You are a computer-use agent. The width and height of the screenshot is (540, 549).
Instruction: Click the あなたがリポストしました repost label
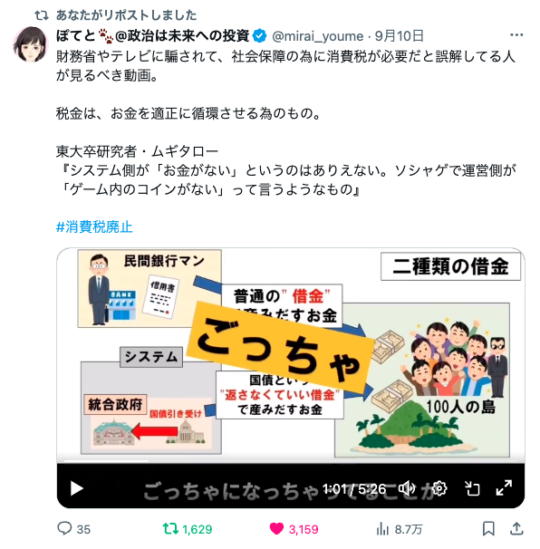pos(126,15)
